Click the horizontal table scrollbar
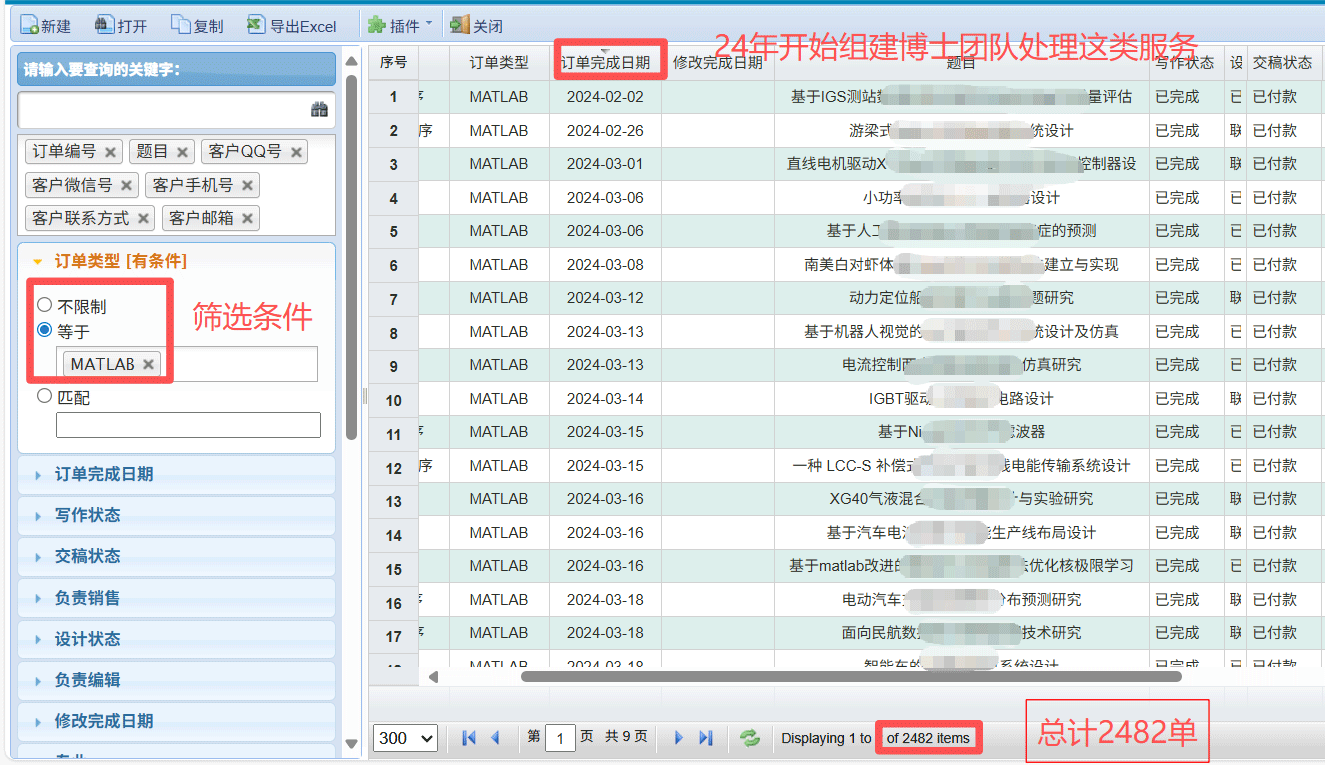 pos(850,677)
